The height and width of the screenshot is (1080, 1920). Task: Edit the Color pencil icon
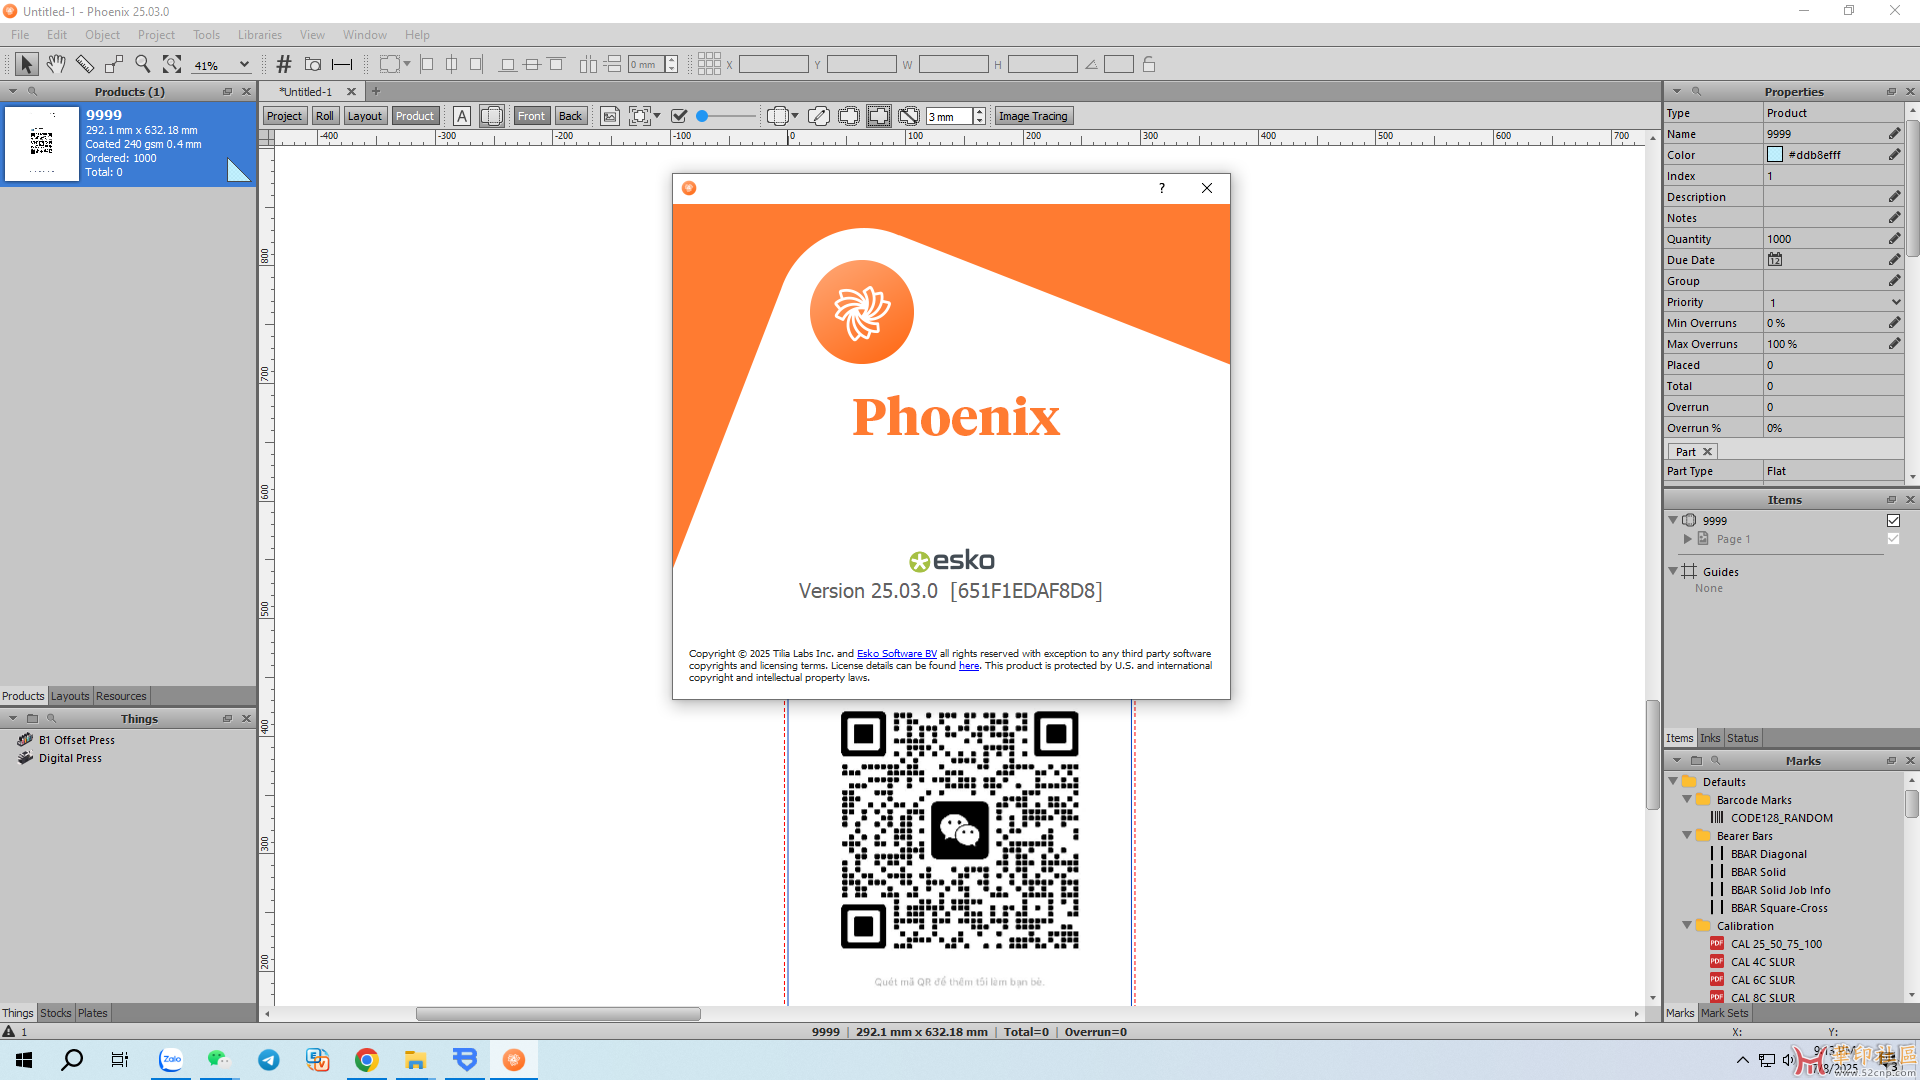(x=1894, y=155)
